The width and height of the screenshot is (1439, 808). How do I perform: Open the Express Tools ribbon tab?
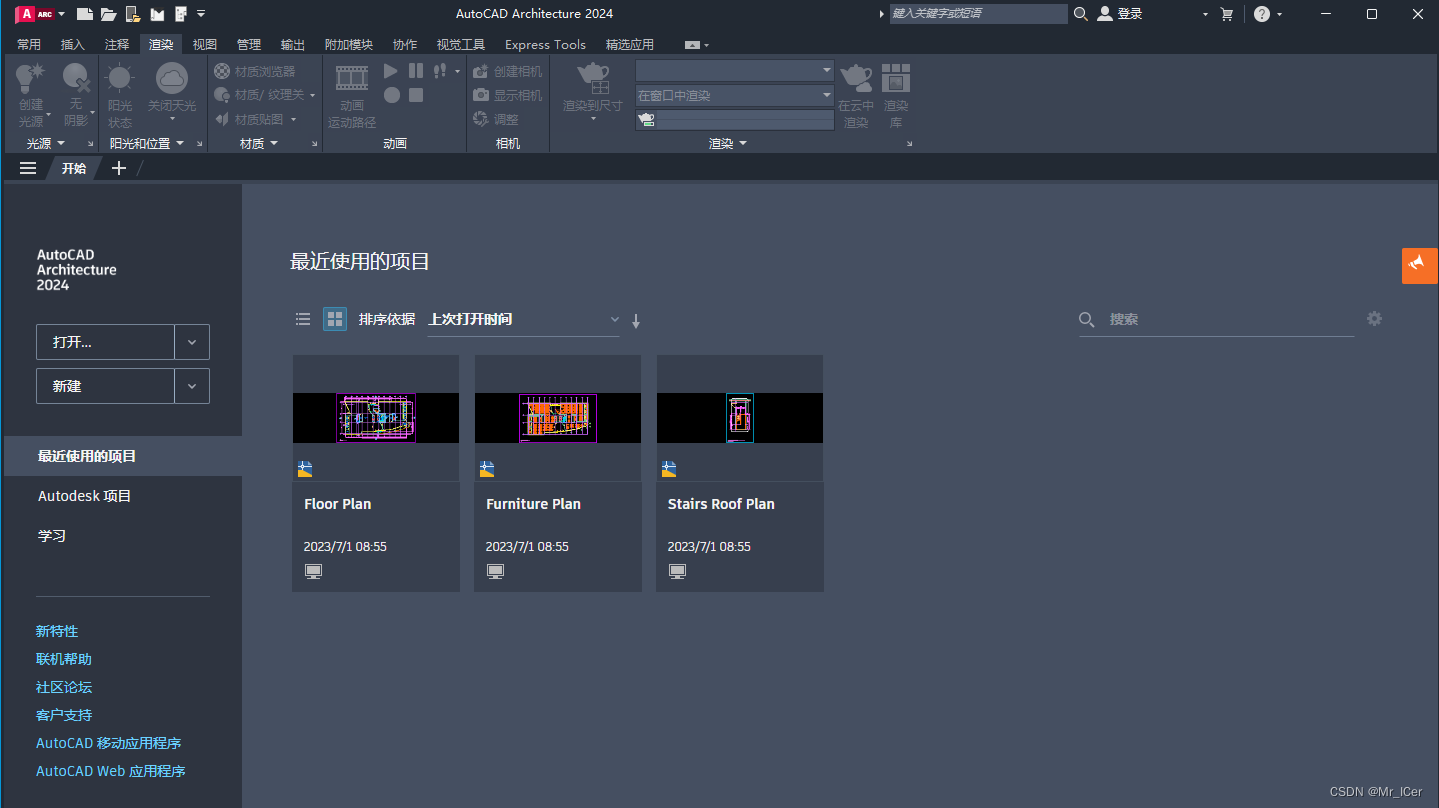545,45
